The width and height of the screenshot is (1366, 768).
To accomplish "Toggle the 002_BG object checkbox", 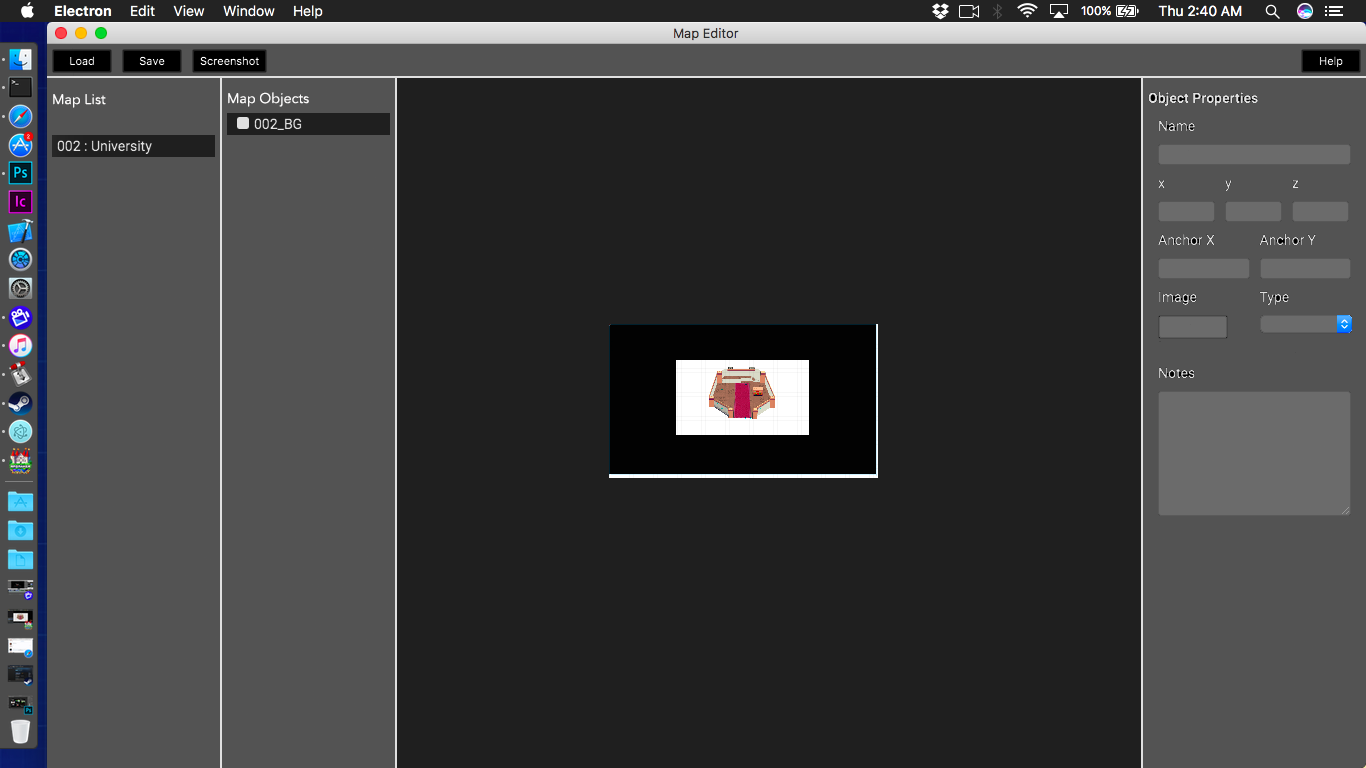I will point(243,123).
